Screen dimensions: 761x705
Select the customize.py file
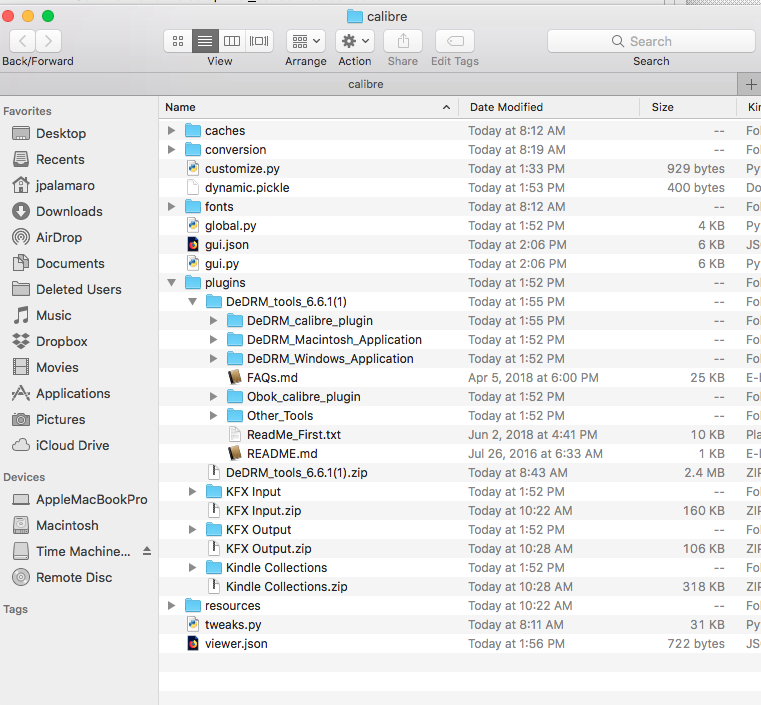(x=242, y=169)
